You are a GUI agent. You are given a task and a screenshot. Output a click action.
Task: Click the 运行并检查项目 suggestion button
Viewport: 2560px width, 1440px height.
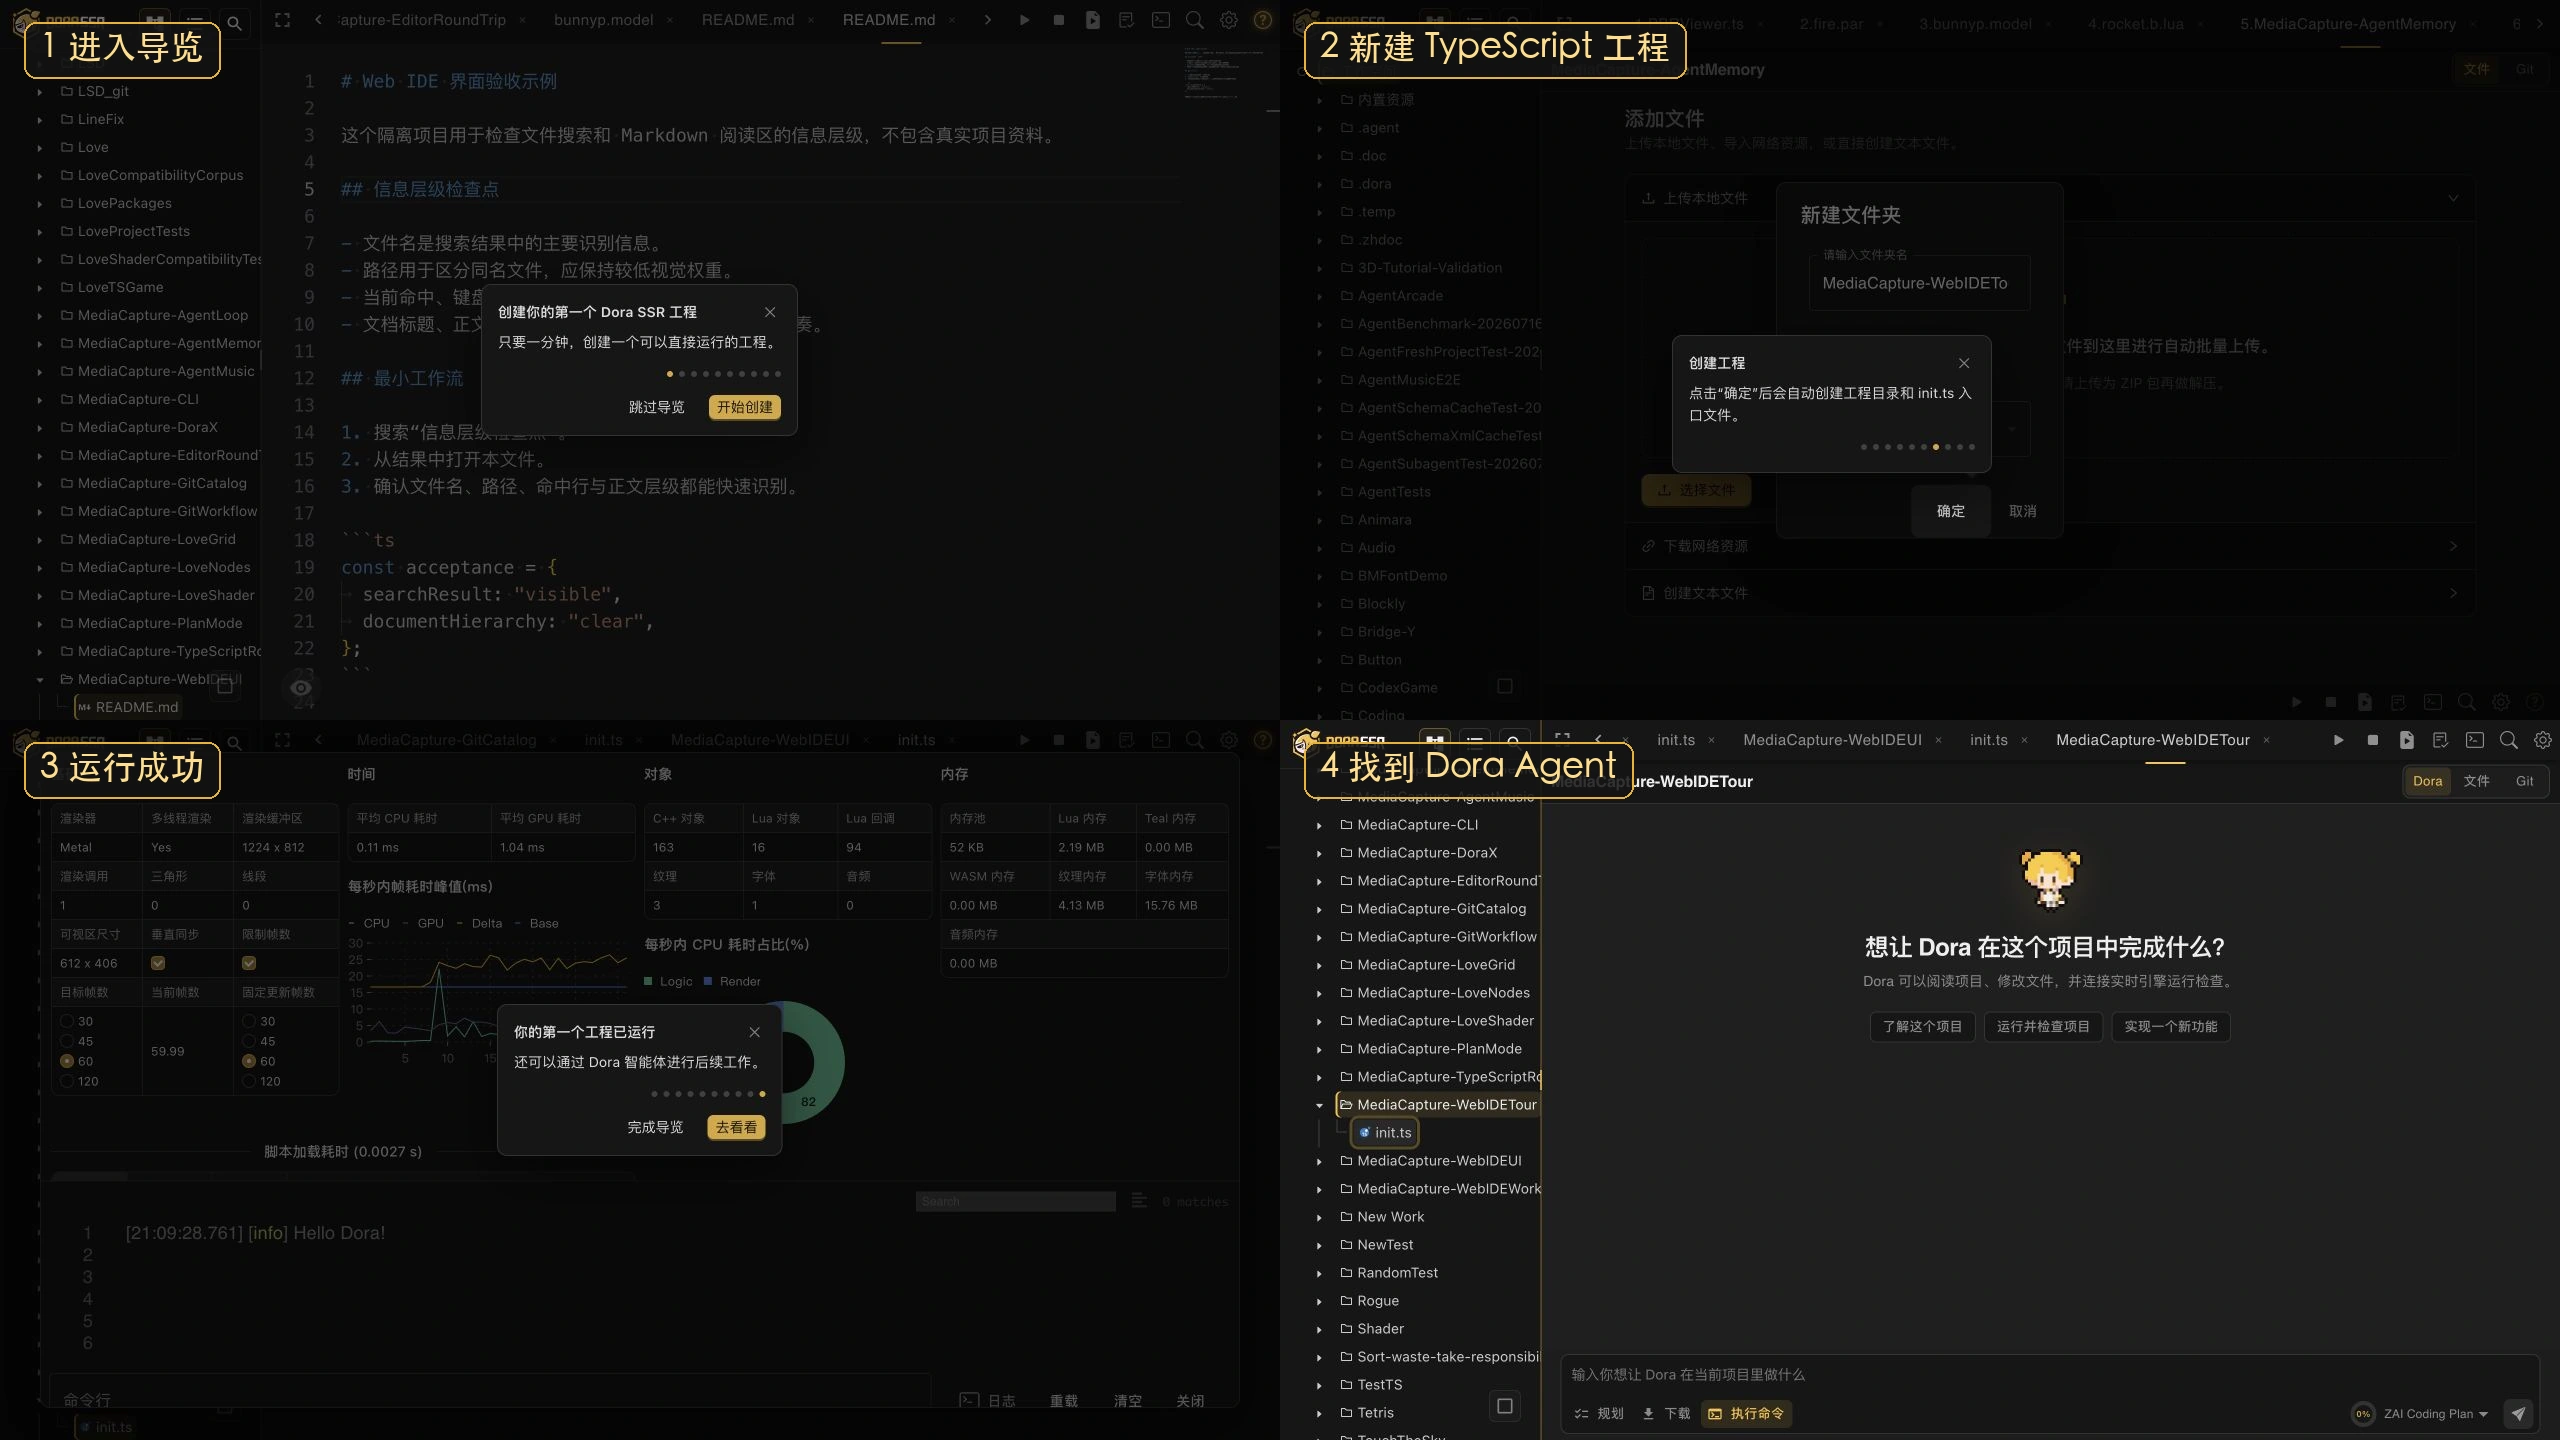(x=2043, y=1026)
